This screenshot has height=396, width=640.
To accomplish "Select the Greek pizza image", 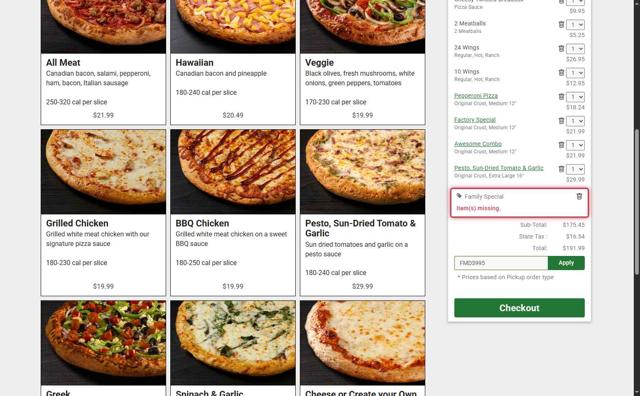I will [103, 343].
